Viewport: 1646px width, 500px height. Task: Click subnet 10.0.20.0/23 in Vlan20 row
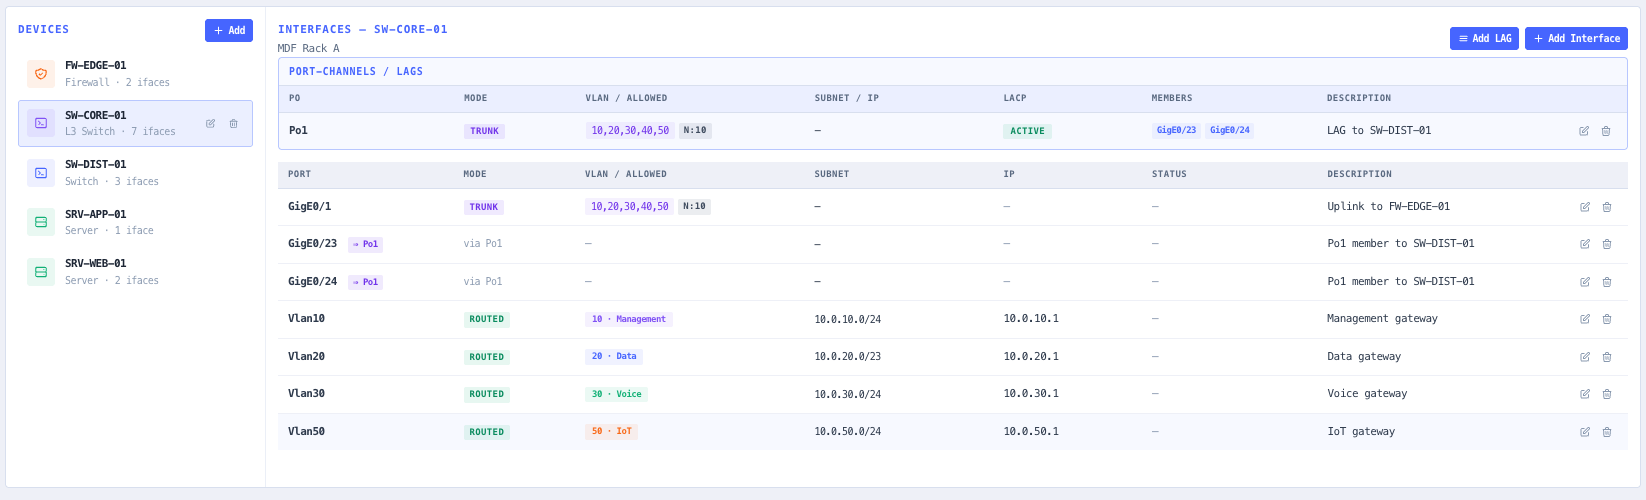848,357
